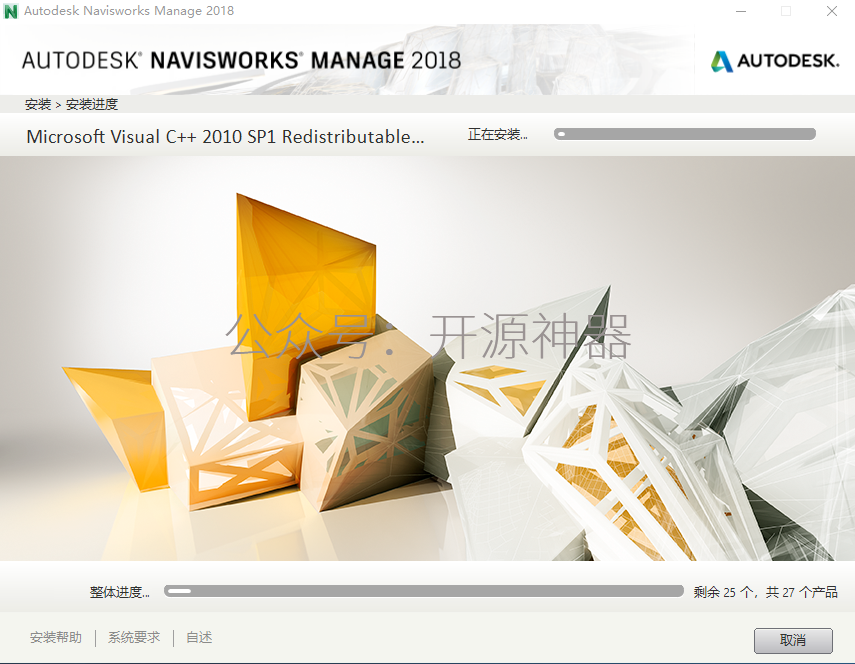The image size is (855, 664).
Task: Open the 自述 readme link
Action: (199, 637)
